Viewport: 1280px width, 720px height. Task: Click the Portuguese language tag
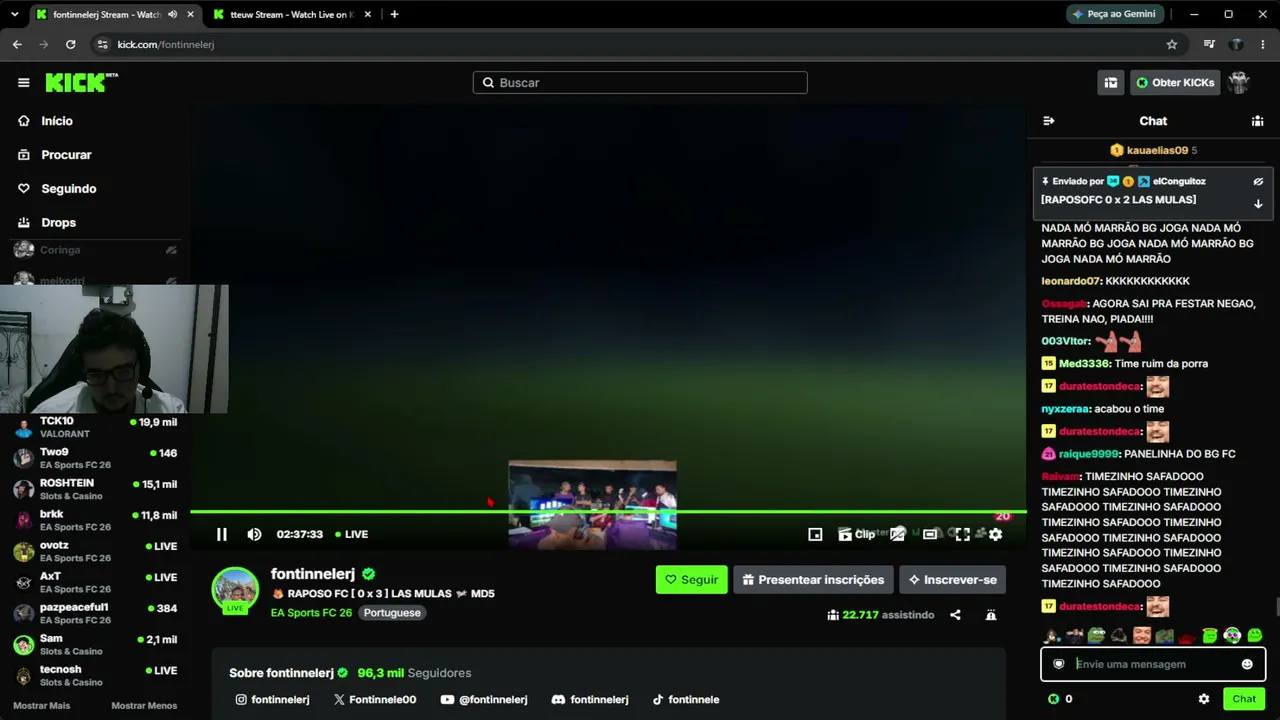point(392,613)
